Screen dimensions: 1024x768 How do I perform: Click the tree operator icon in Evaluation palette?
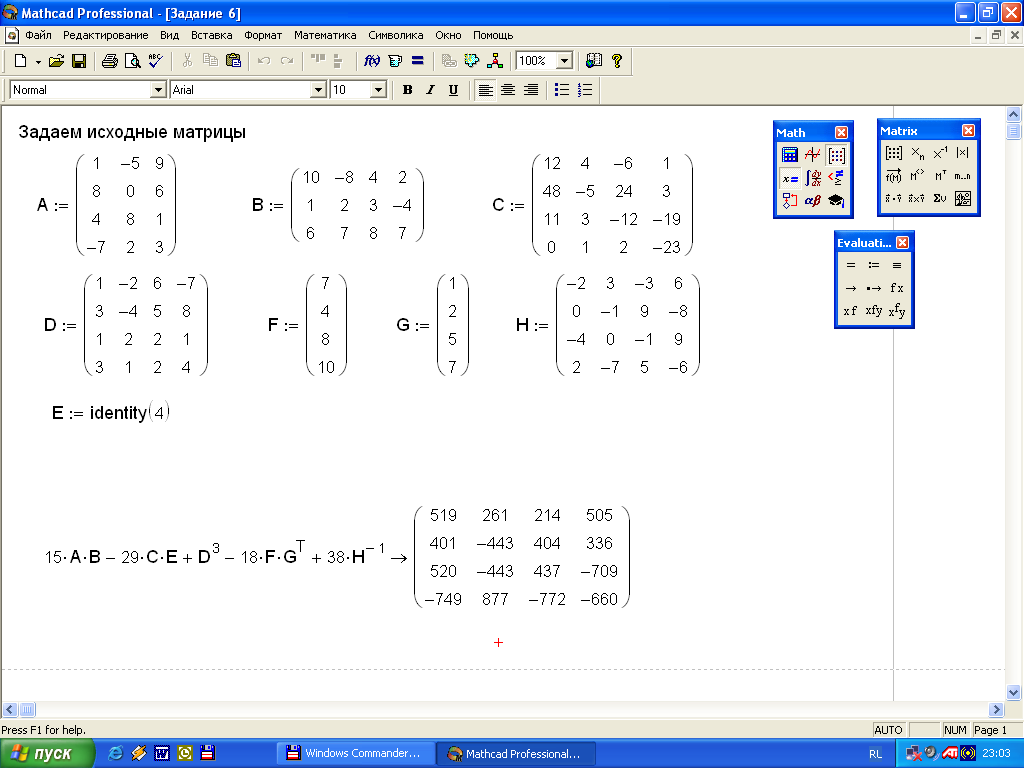897,311
